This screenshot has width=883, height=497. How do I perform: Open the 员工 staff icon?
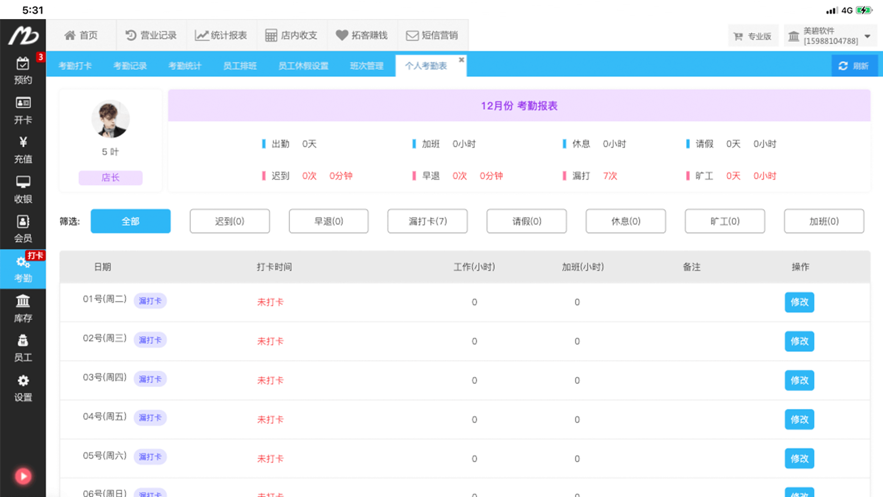point(23,348)
